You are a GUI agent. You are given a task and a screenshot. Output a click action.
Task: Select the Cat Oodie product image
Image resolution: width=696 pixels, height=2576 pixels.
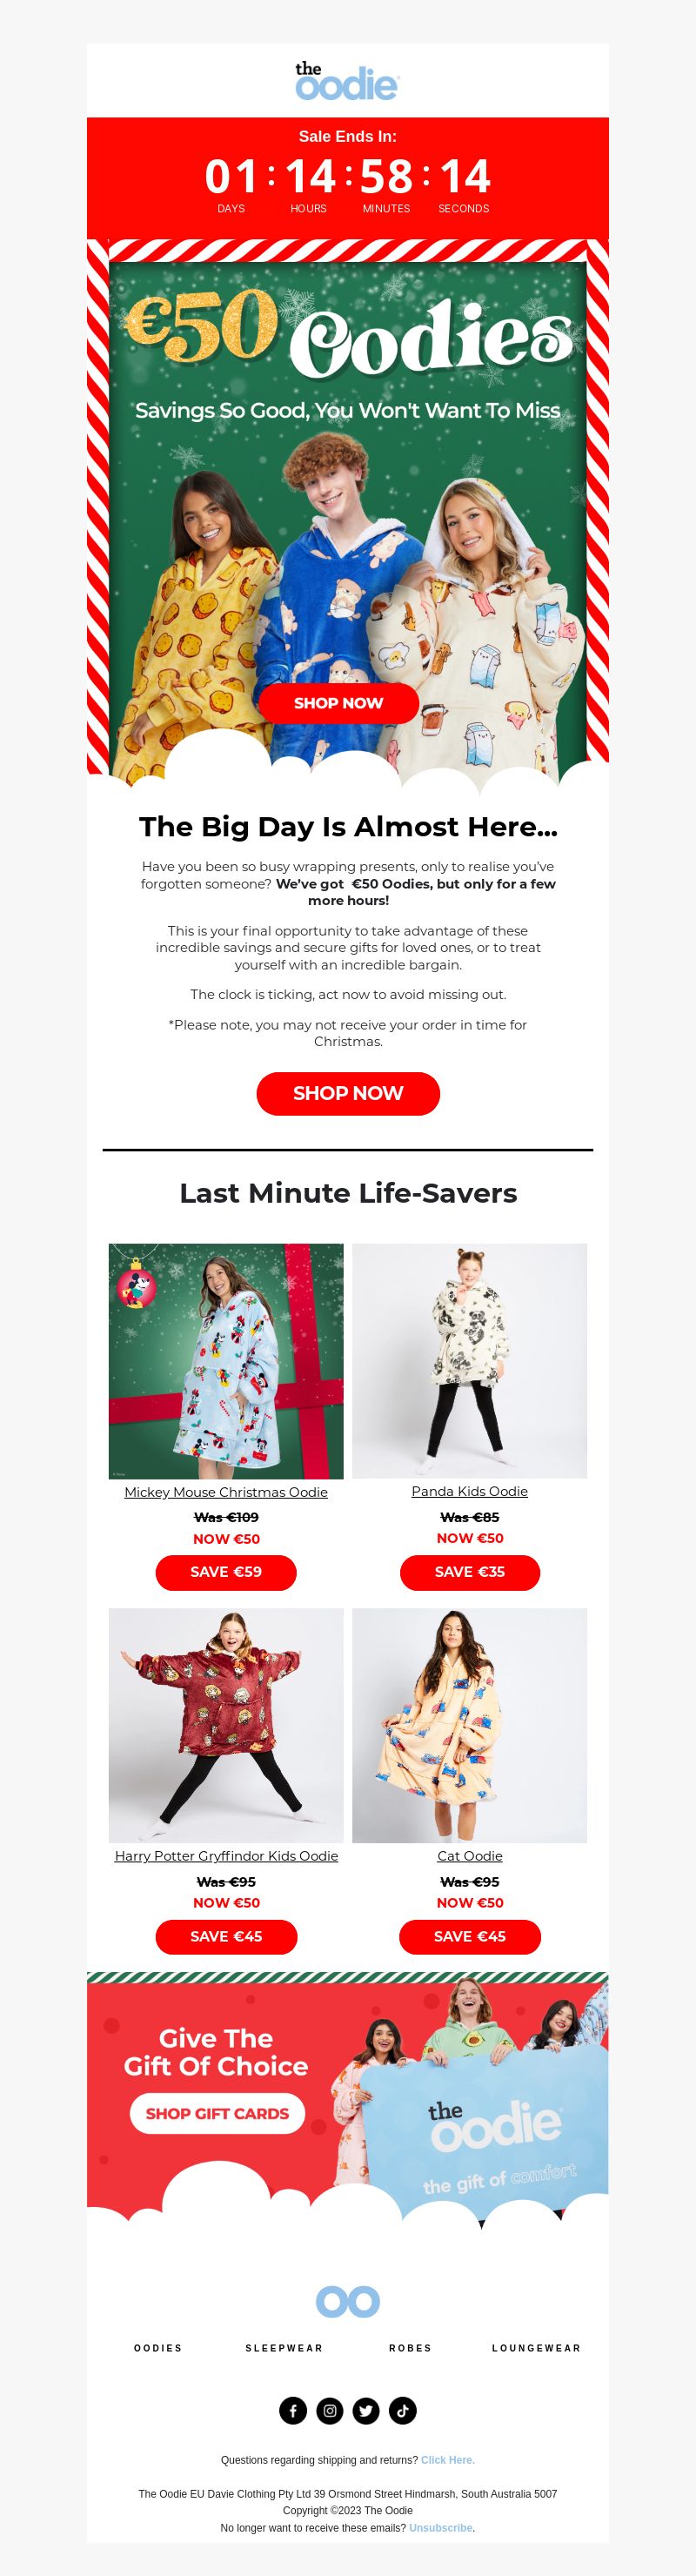click(x=470, y=1725)
